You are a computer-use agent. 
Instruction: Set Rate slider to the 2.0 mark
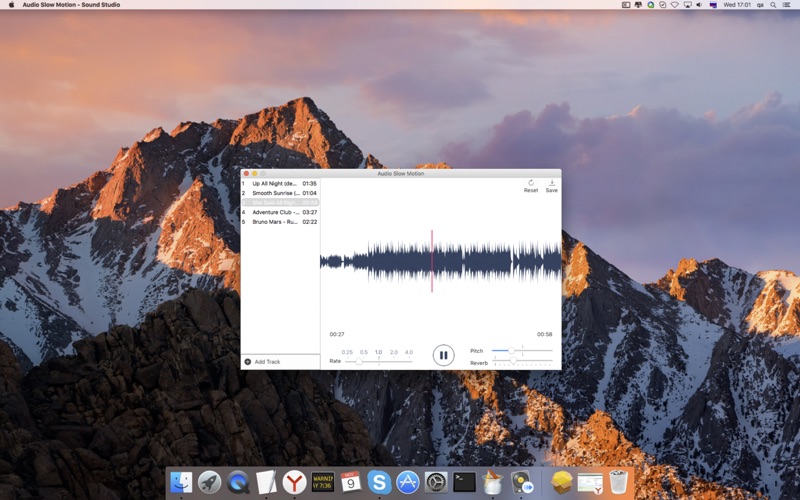(394, 361)
